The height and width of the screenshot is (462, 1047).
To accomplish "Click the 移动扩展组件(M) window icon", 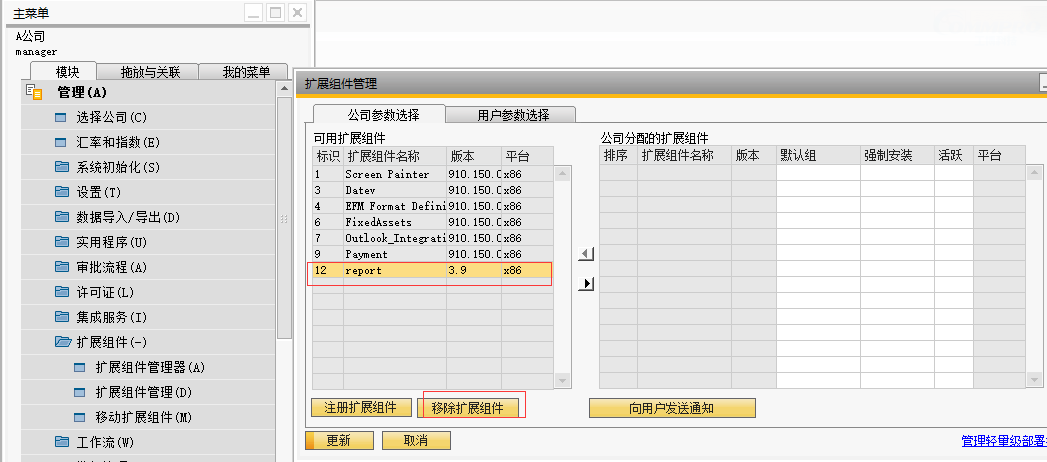I will [79, 417].
